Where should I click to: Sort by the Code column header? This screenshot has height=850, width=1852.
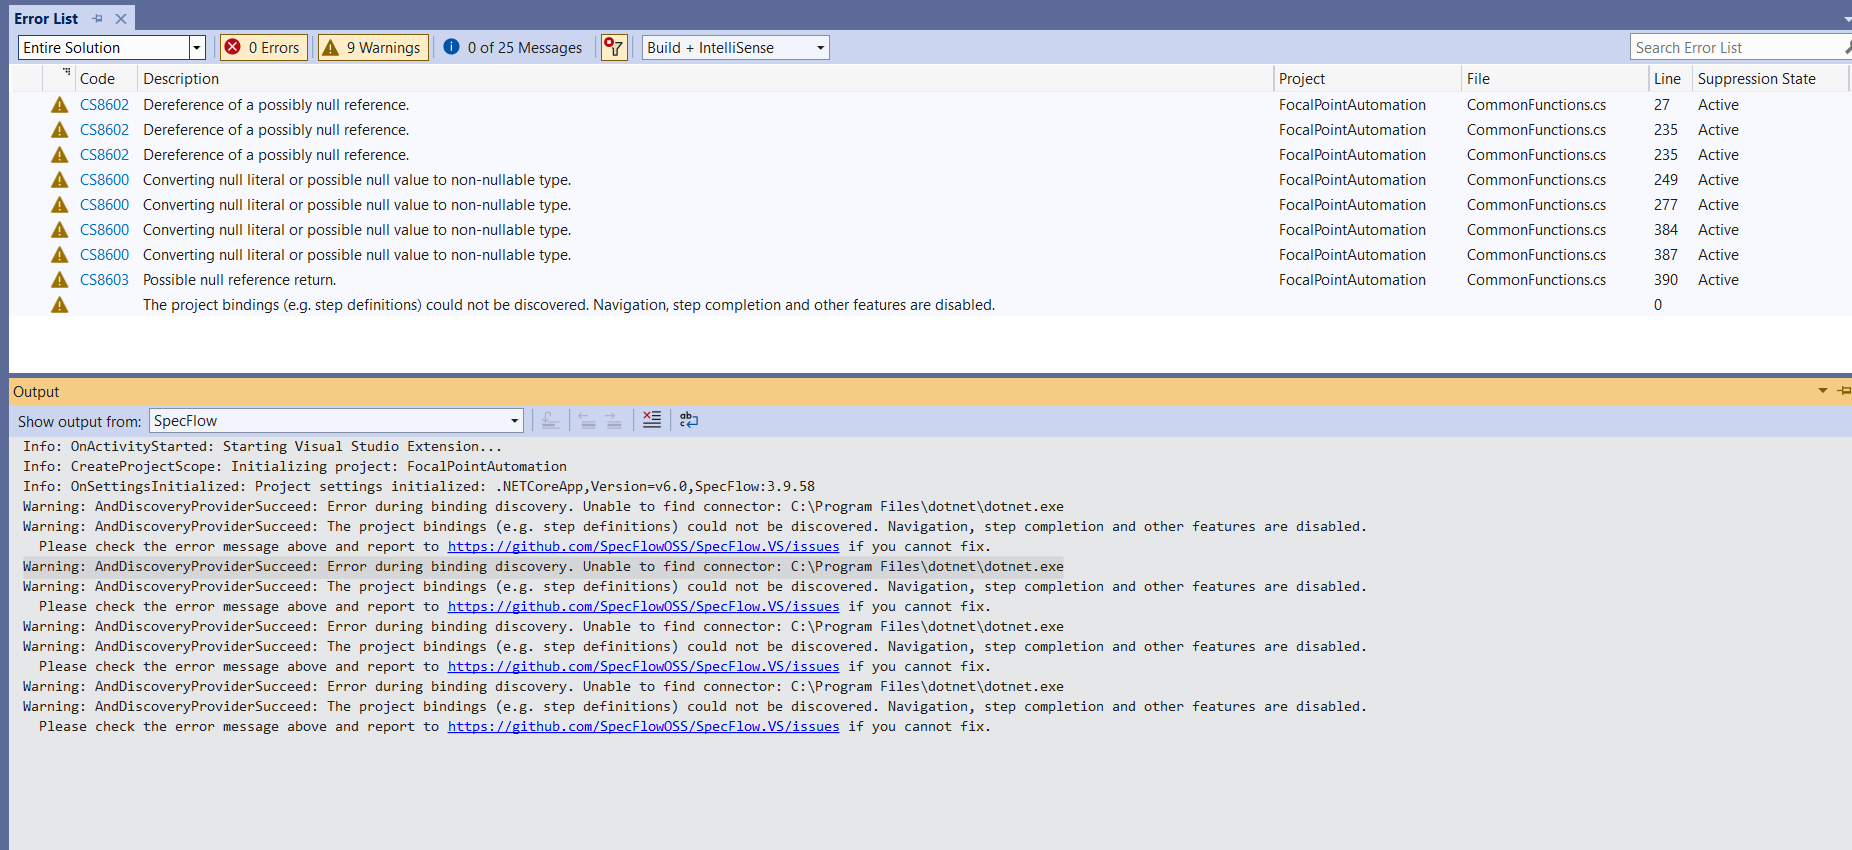click(97, 78)
